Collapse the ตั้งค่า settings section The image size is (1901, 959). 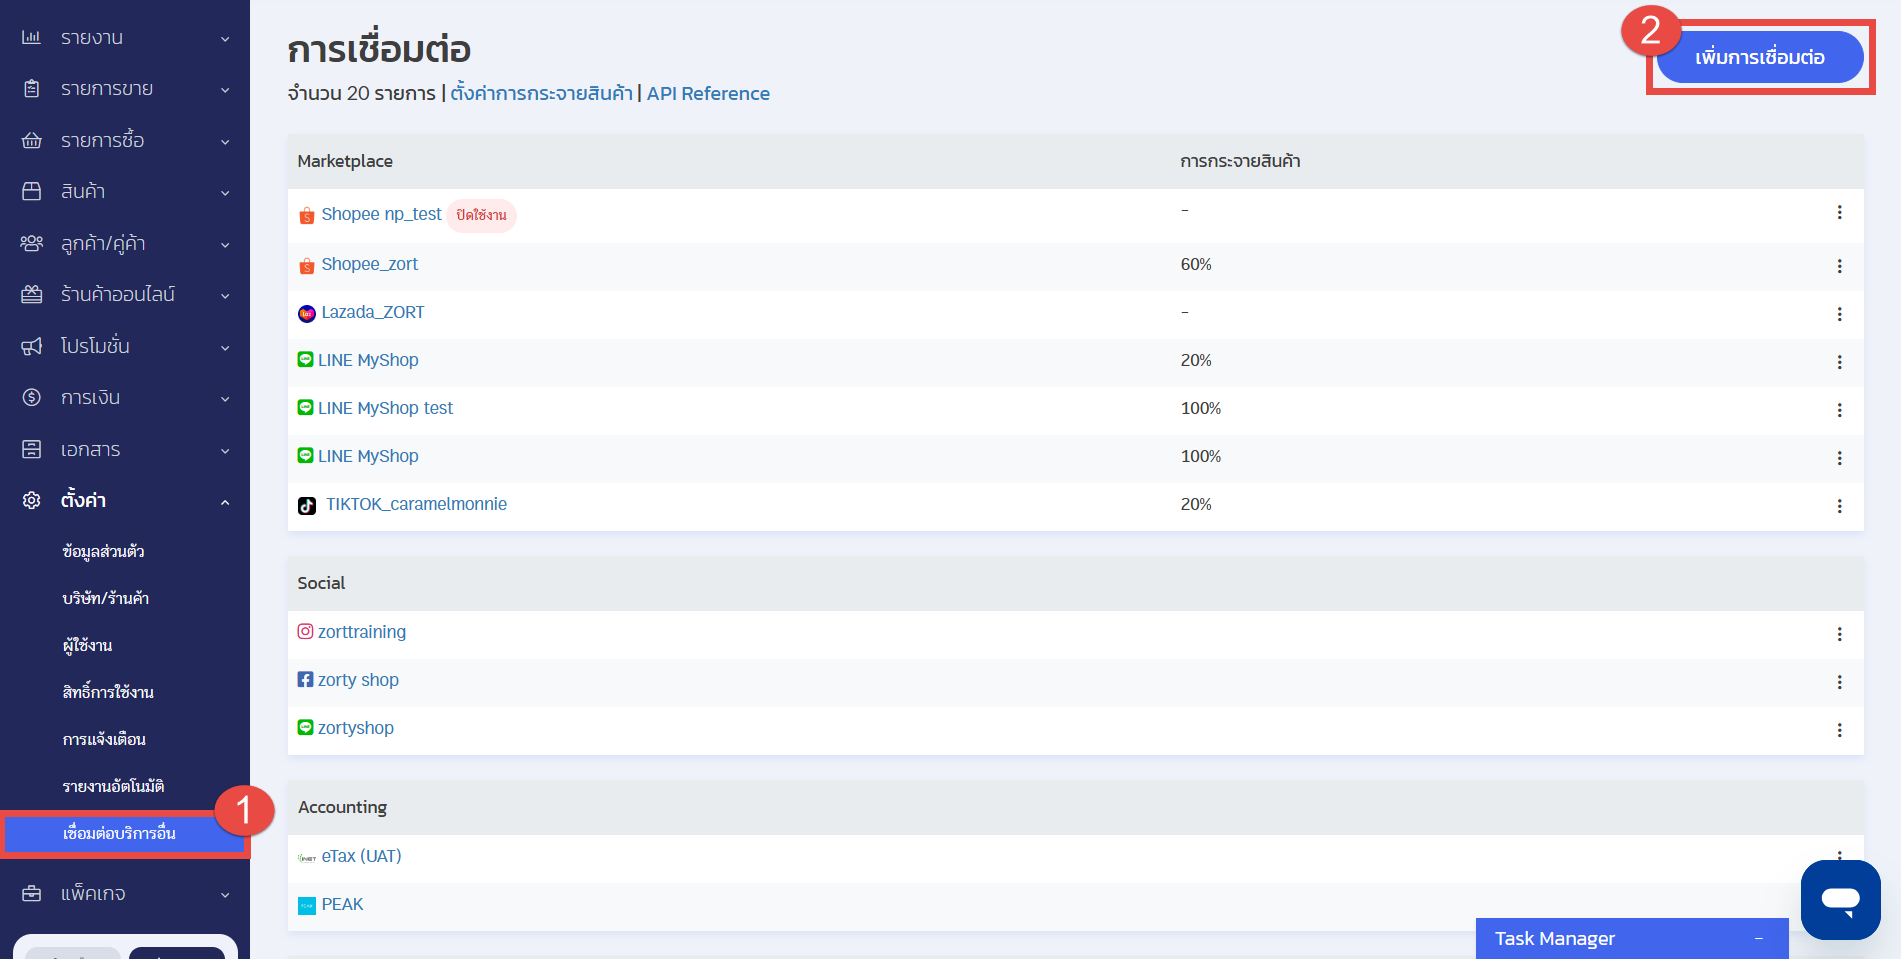click(x=225, y=502)
